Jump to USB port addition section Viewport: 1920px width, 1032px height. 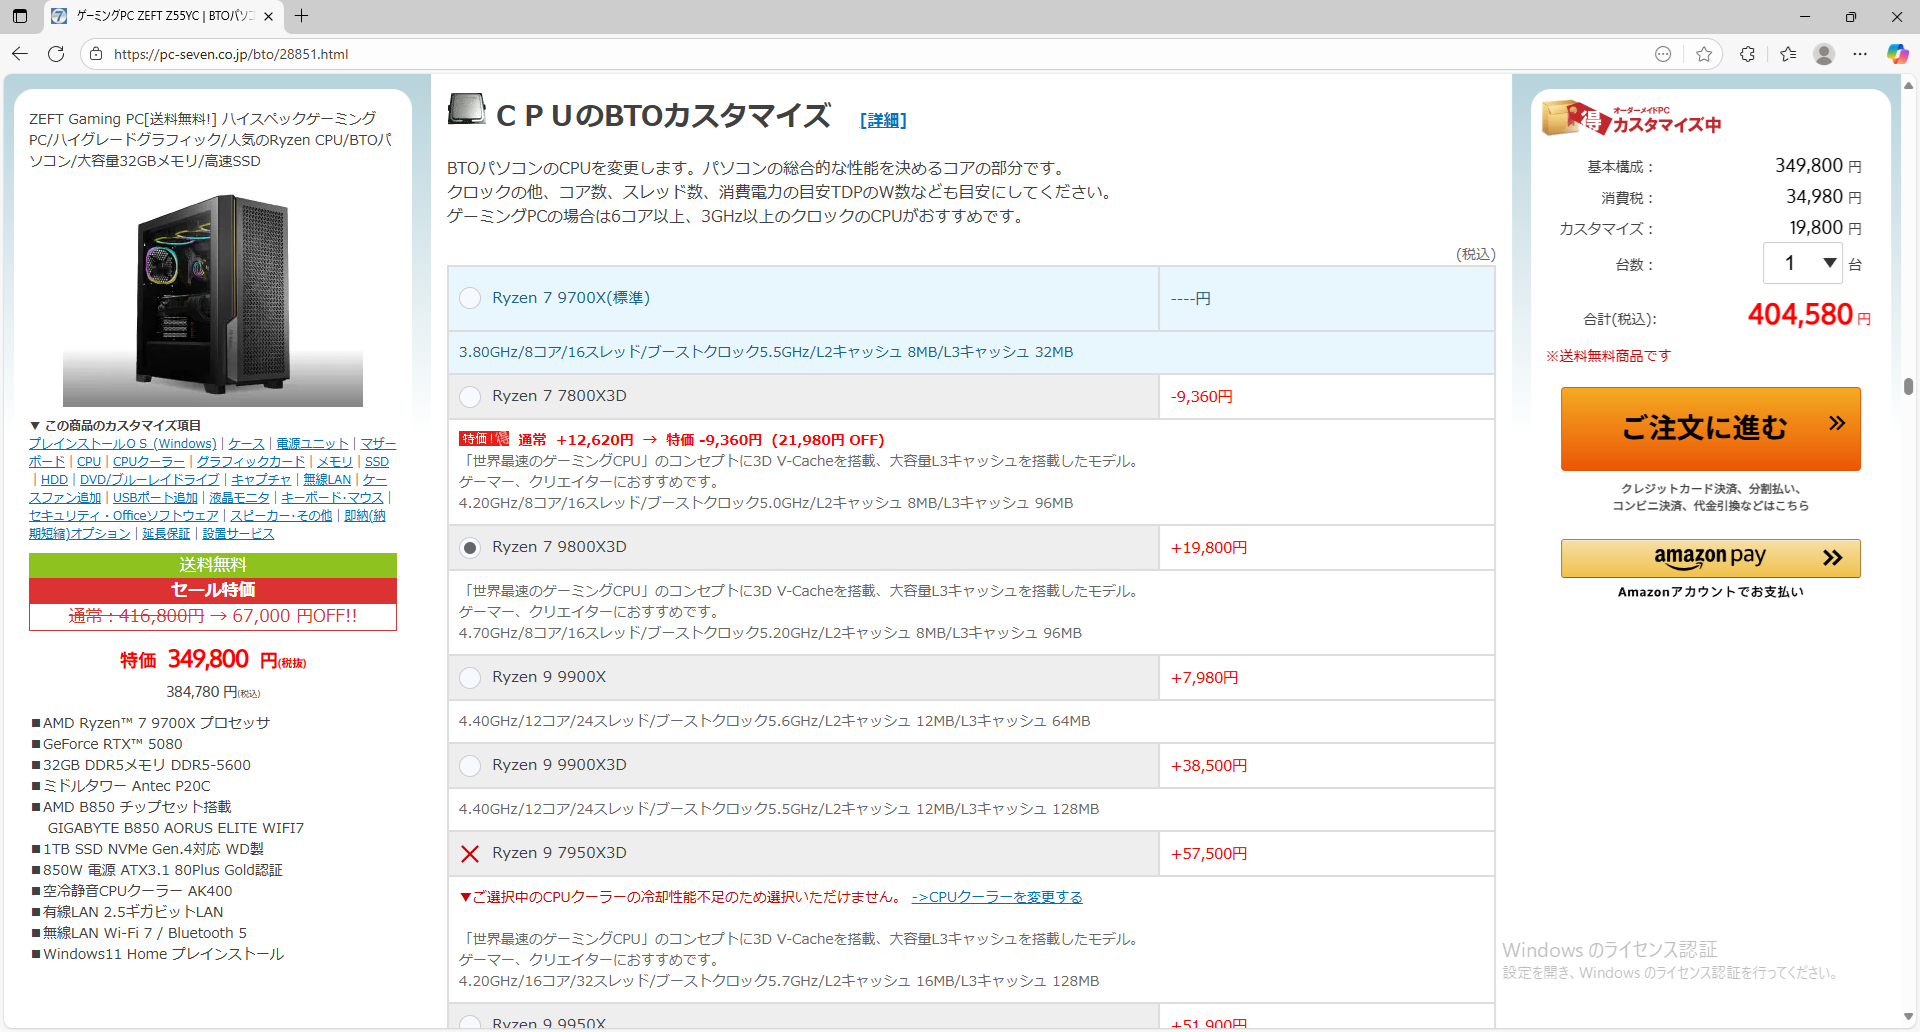(155, 497)
